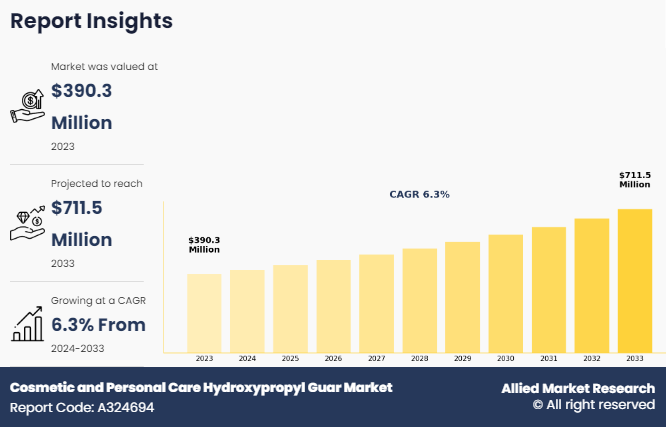Click the 2032 axis year label
The width and height of the screenshot is (666, 427).
coord(591,358)
